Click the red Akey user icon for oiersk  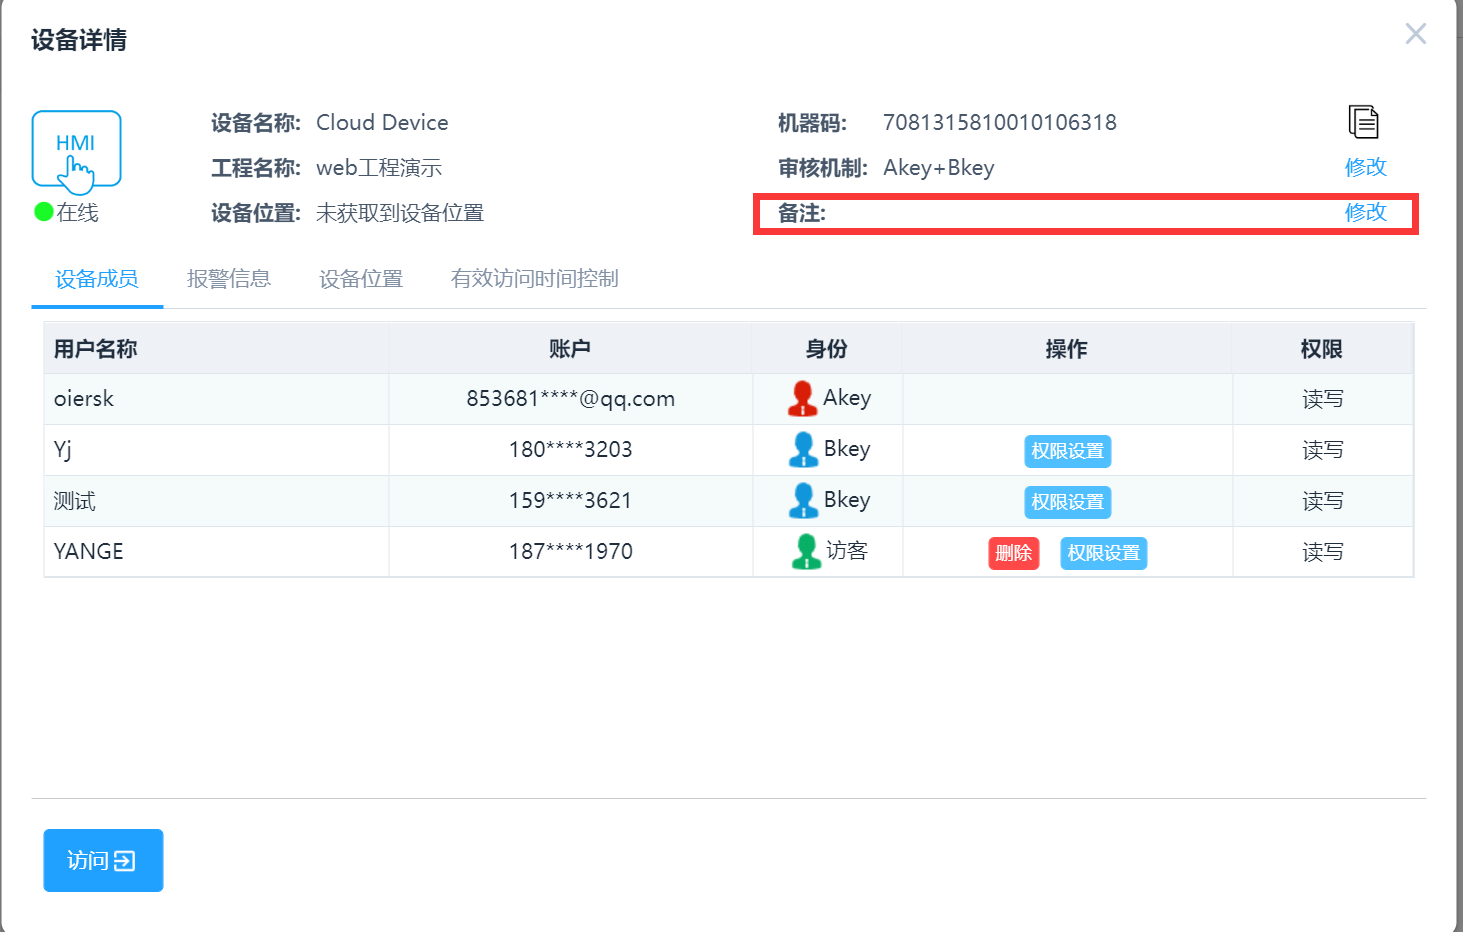802,398
